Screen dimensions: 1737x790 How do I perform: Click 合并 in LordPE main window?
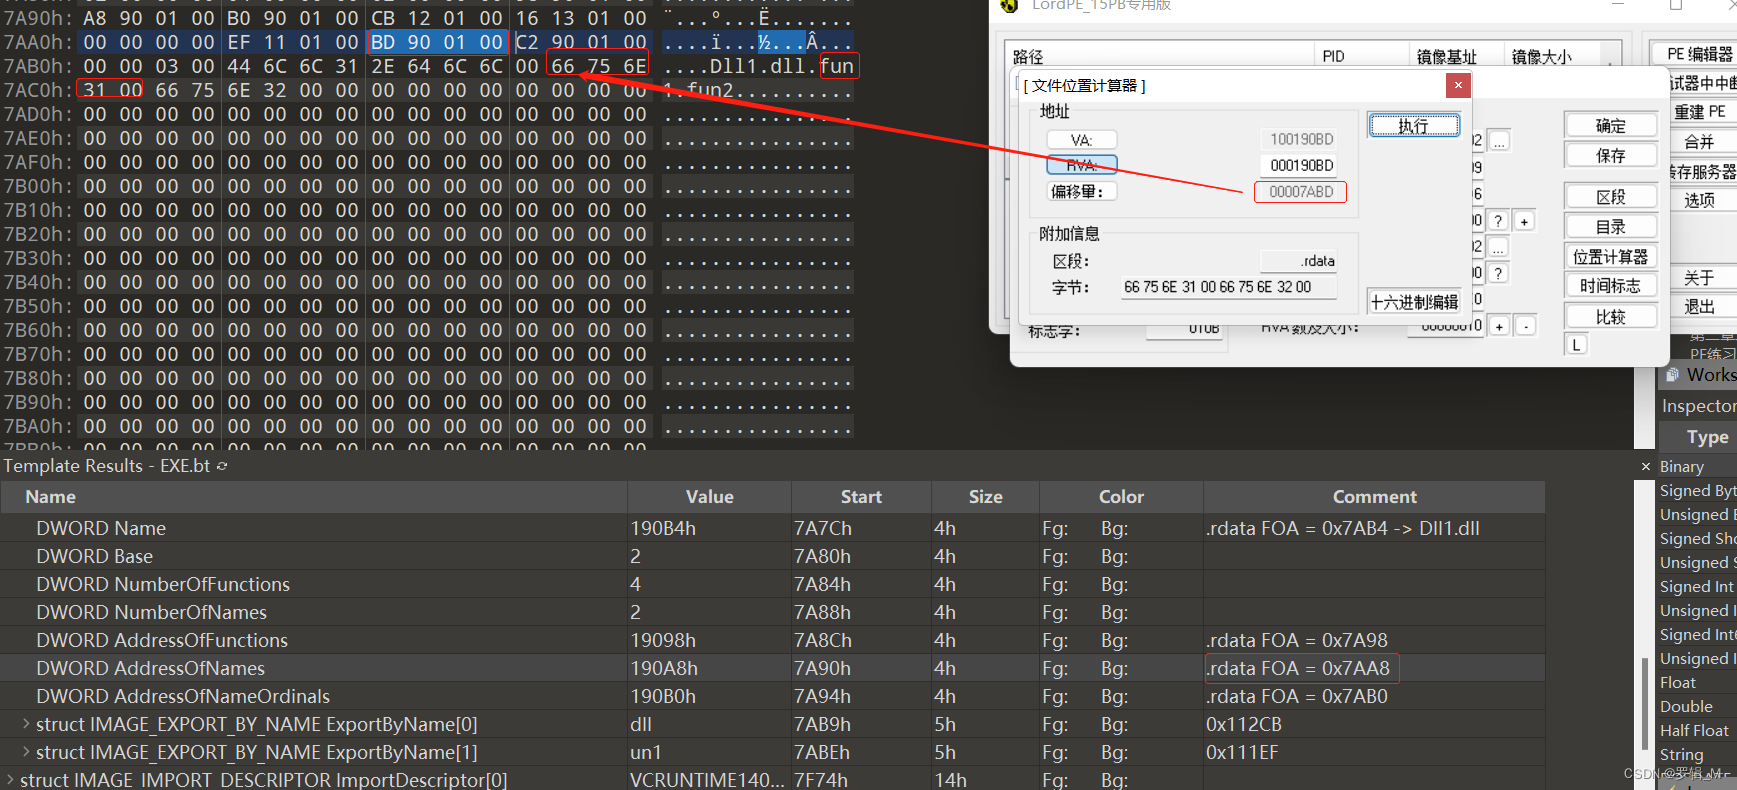[1700, 142]
